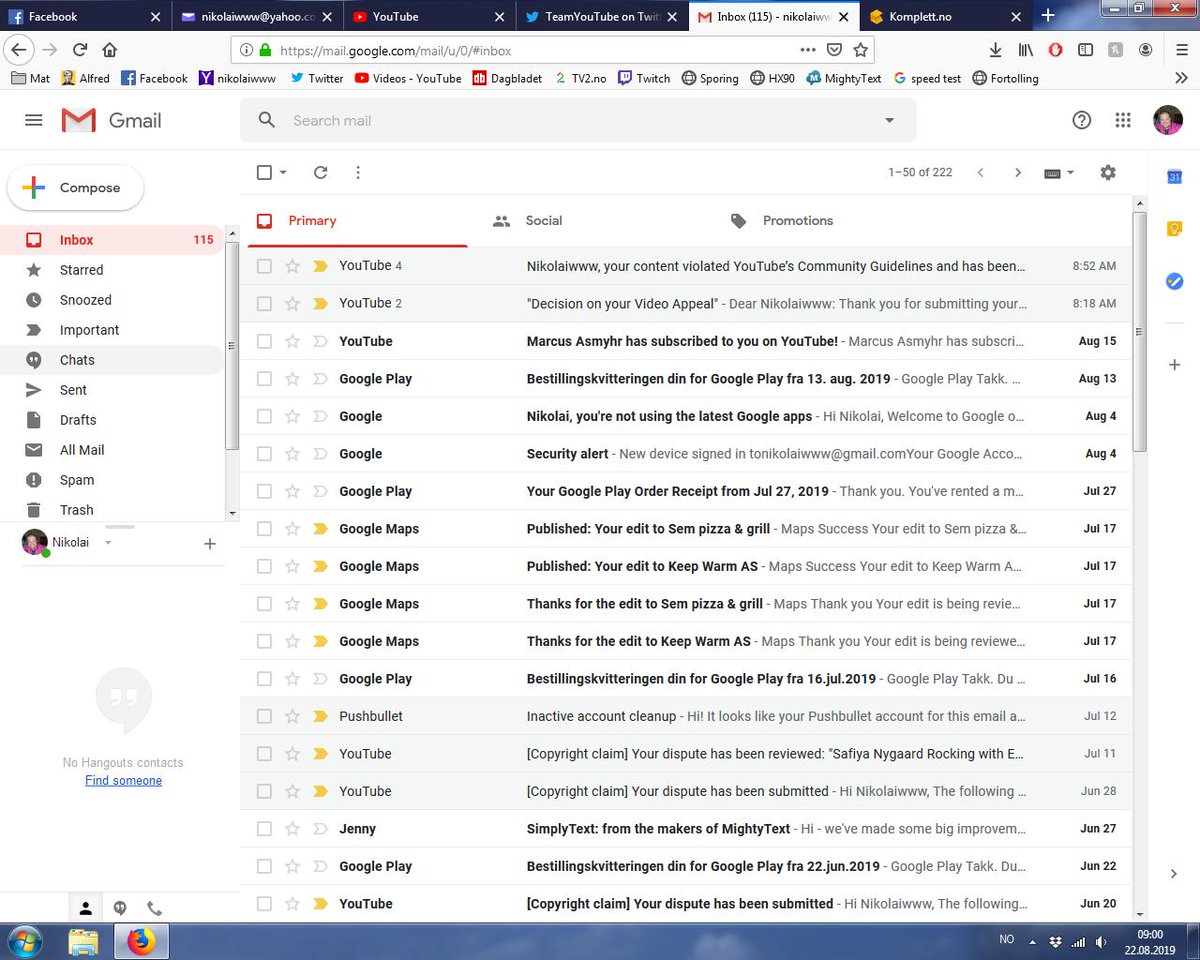1200x960 pixels.
Task: Show search options dropdown arrow
Action: tap(889, 120)
